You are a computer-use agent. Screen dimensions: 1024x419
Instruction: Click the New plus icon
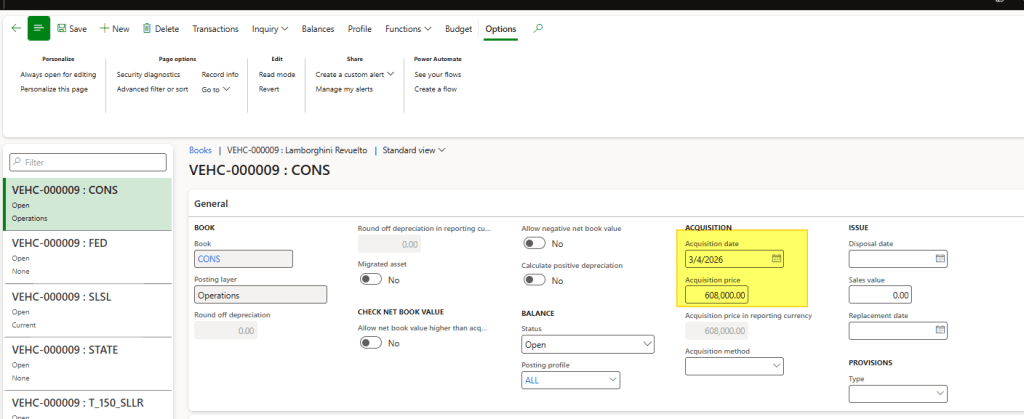[105, 29]
